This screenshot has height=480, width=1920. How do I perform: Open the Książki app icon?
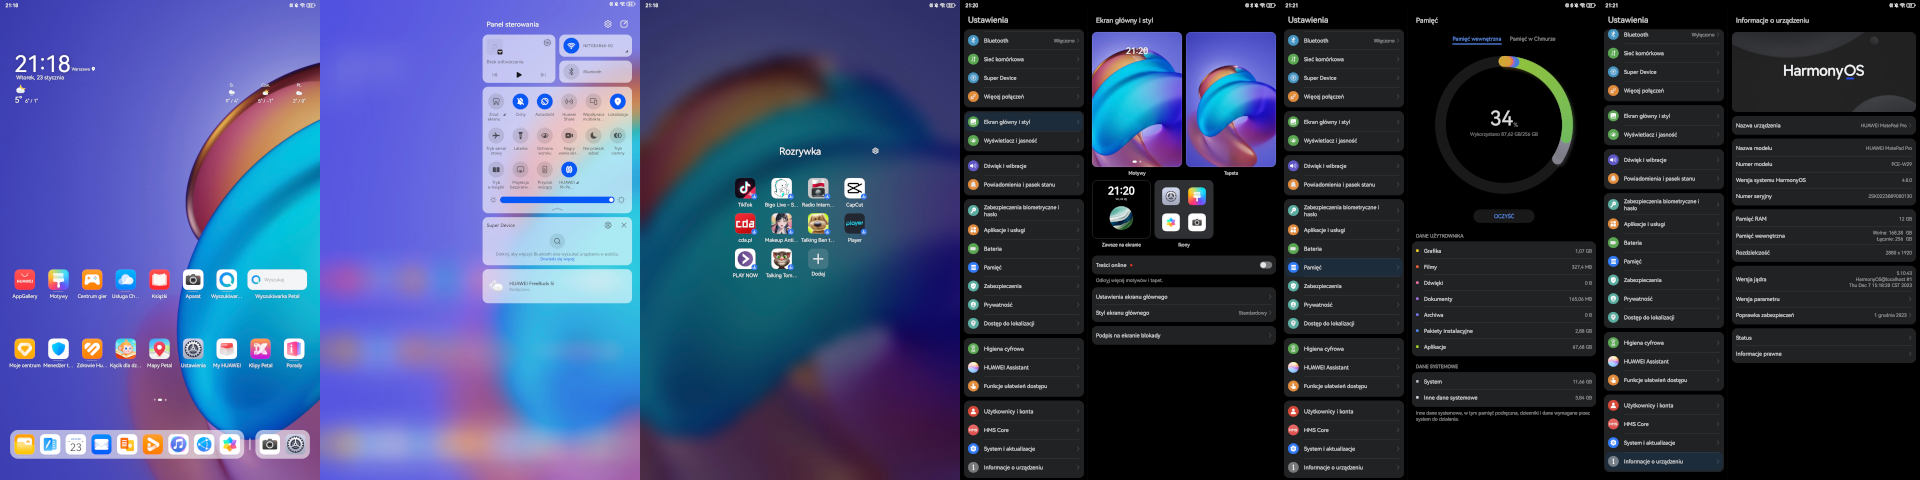[x=159, y=280]
